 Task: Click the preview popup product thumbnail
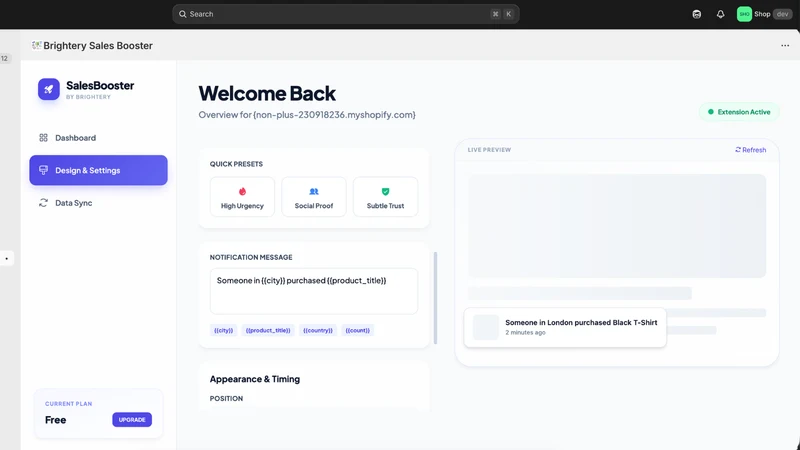[x=486, y=327]
